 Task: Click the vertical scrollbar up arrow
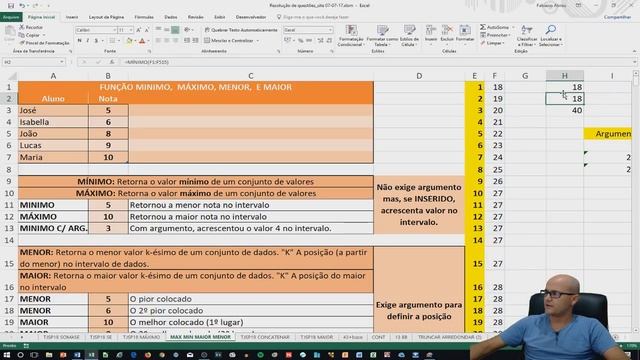coord(636,73)
